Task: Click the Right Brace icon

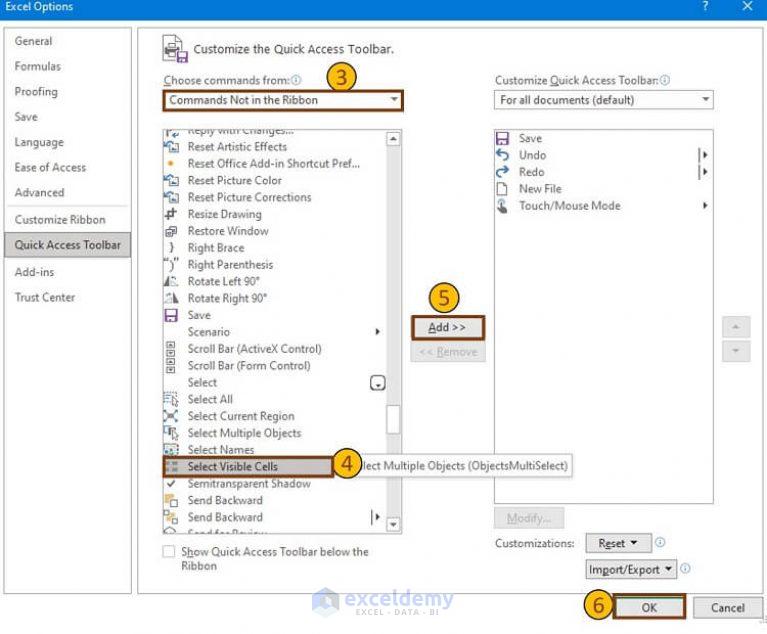Action: click(171, 248)
